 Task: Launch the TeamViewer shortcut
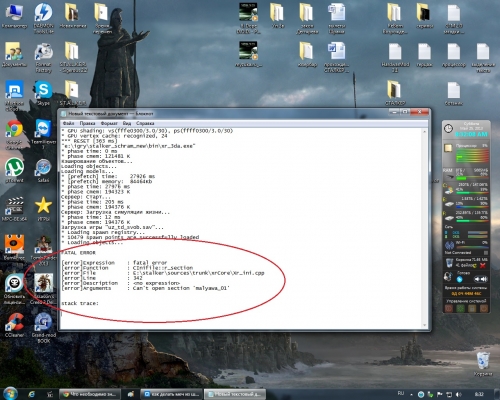click(x=44, y=133)
